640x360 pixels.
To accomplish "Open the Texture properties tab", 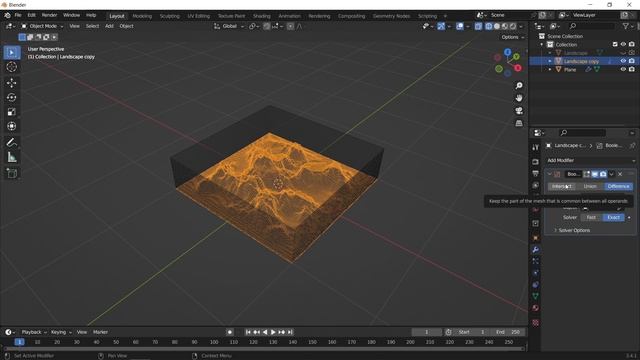I will [x=536, y=323].
